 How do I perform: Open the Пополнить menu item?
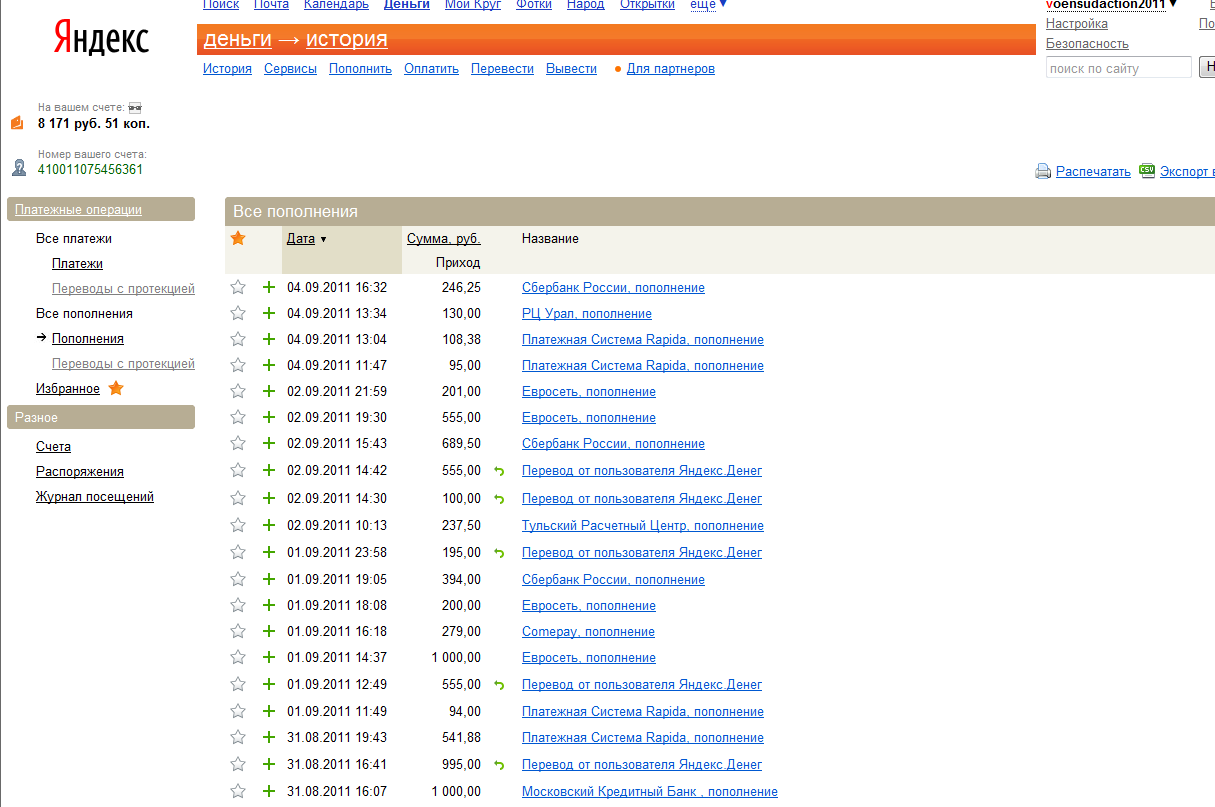pyautogui.click(x=360, y=69)
